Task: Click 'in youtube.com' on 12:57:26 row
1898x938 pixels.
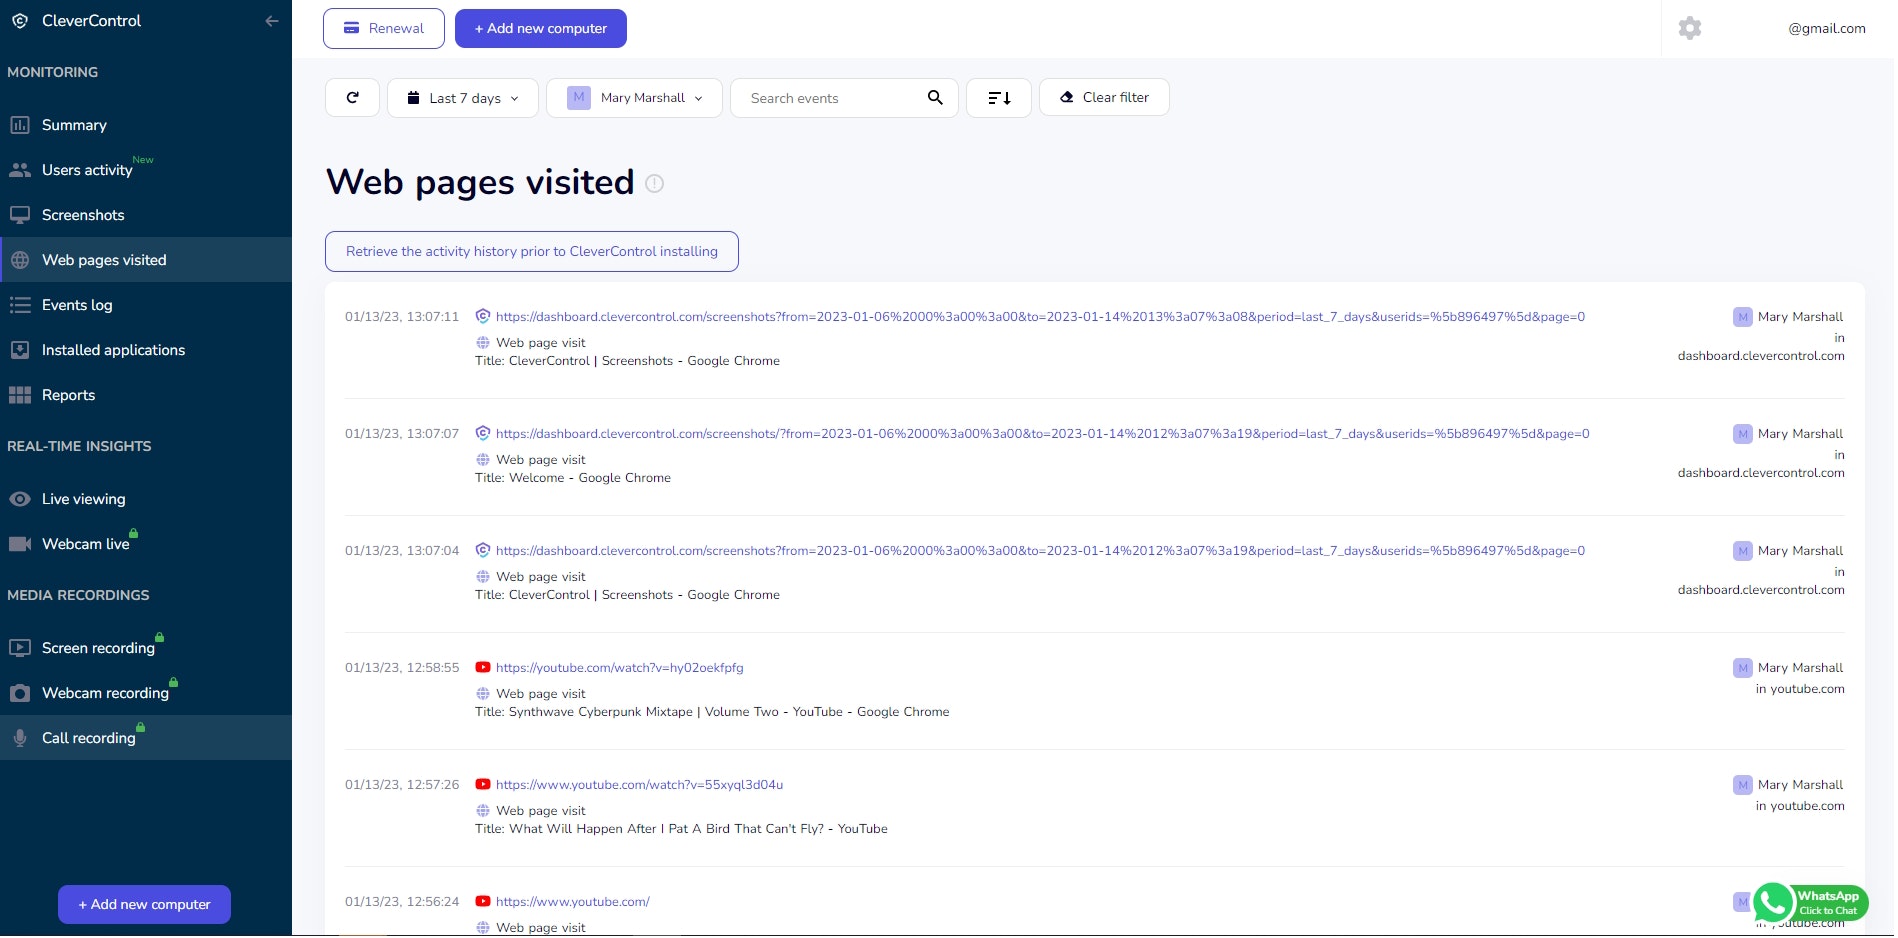Action: pyautogui.click(x=1800, y=806)
